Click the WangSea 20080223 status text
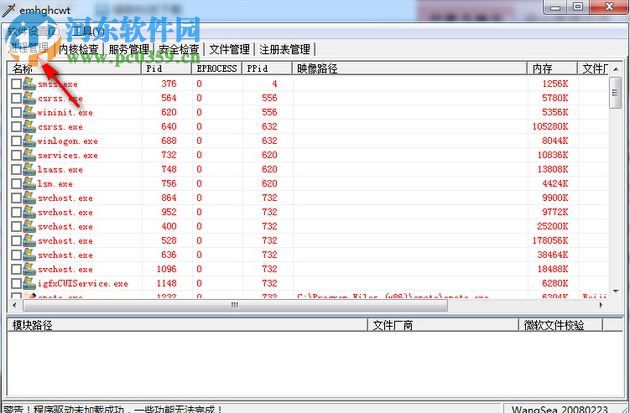Image resolution: width=630 pixels, height=413 pixels. [x=559, y=409]
